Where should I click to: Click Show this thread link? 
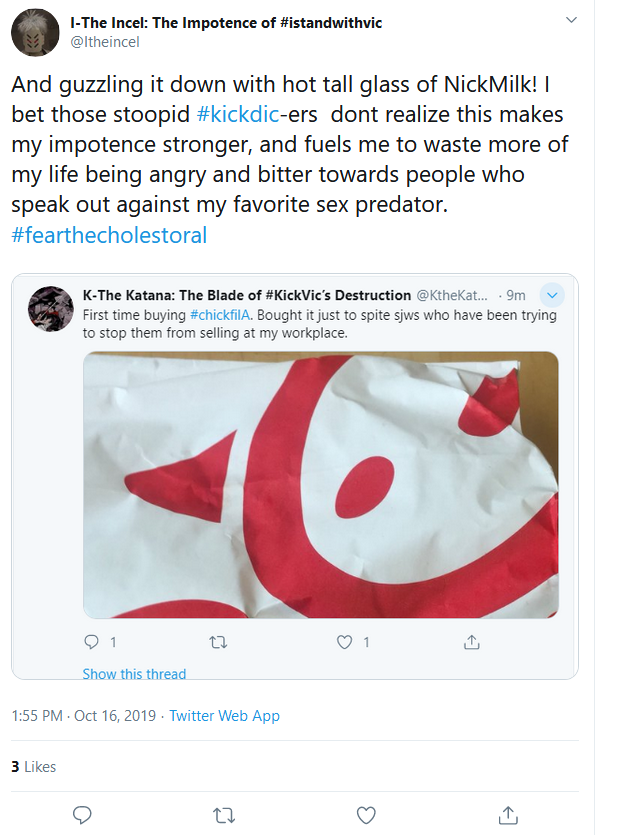pos(134,674)
